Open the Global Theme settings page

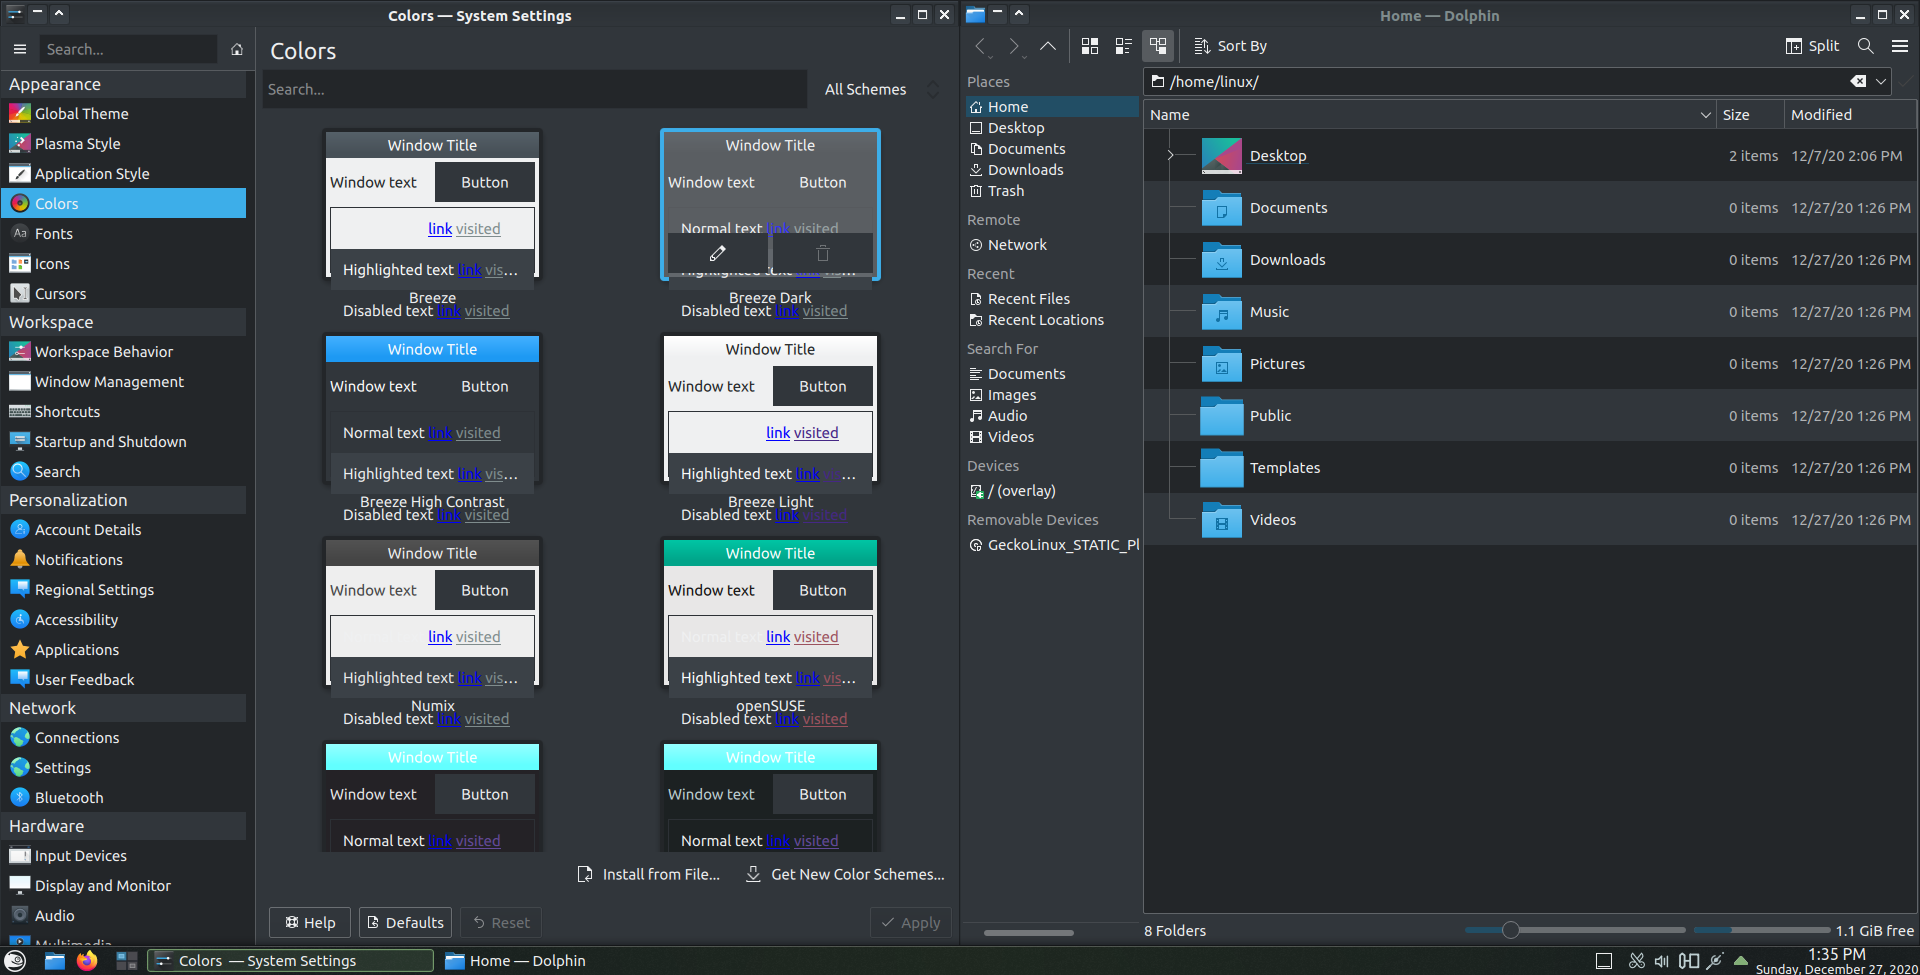tap(123, 114)
